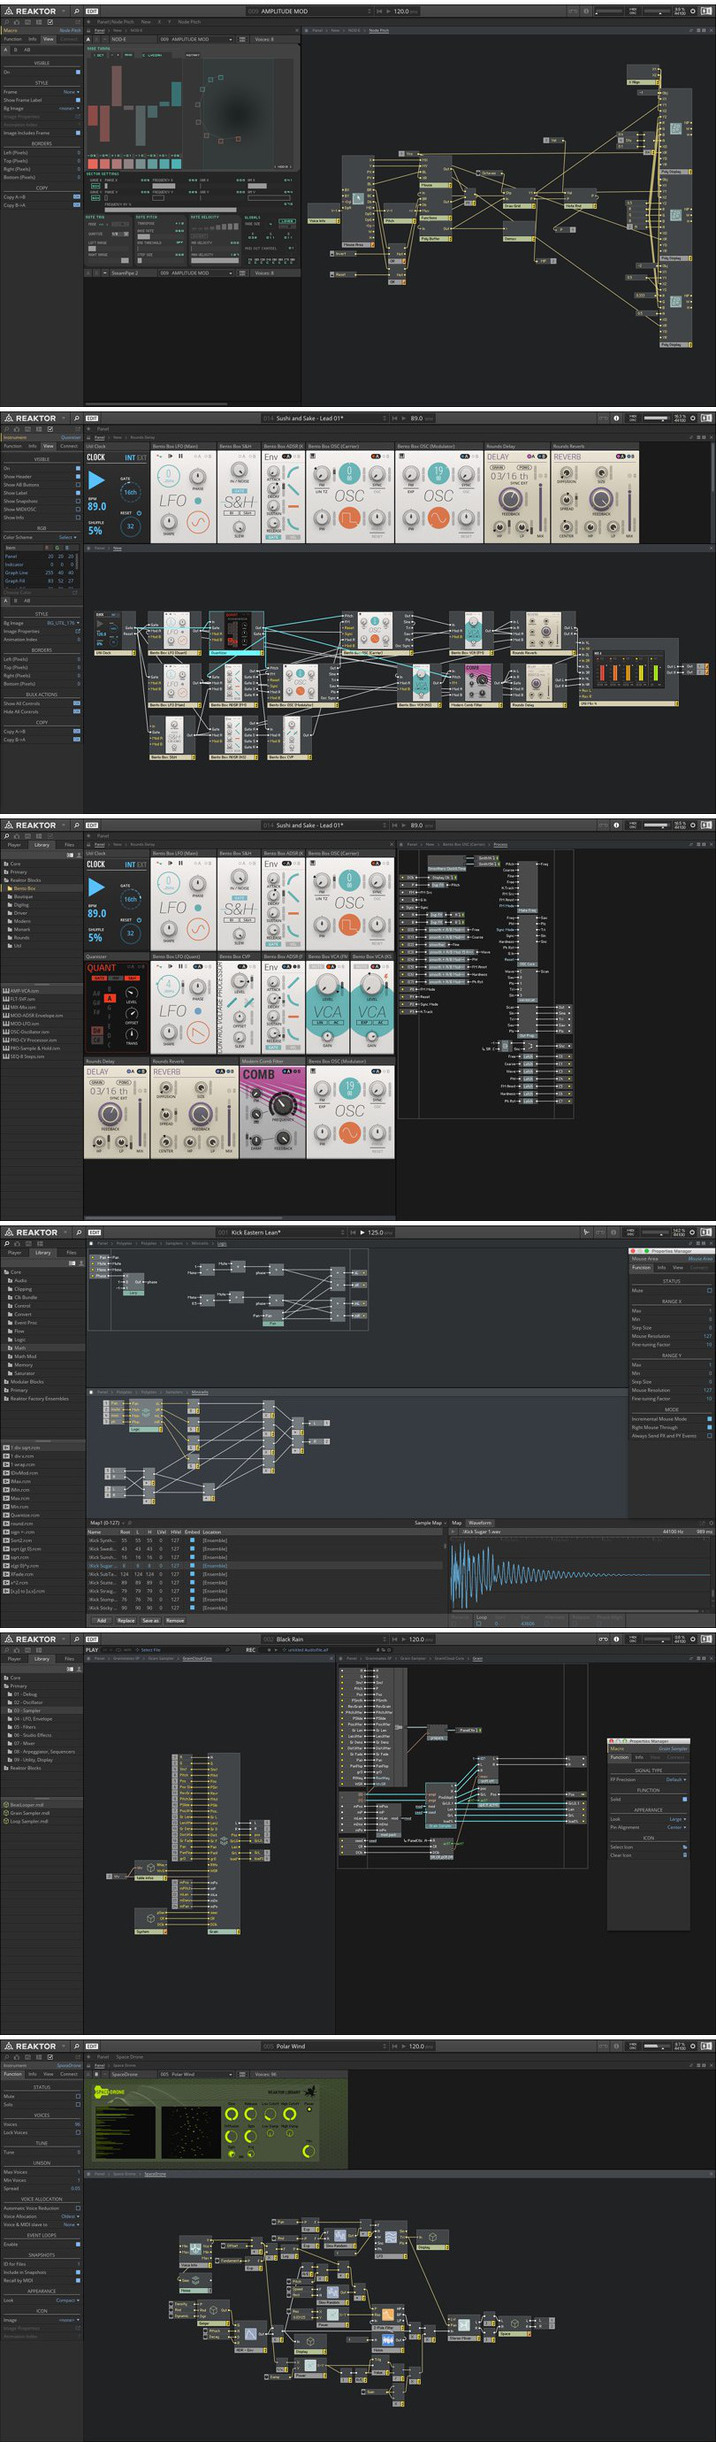
Task: Click the search magnifier in Black Rain window
Action: pyautogui.click(x=76, y=1639)
